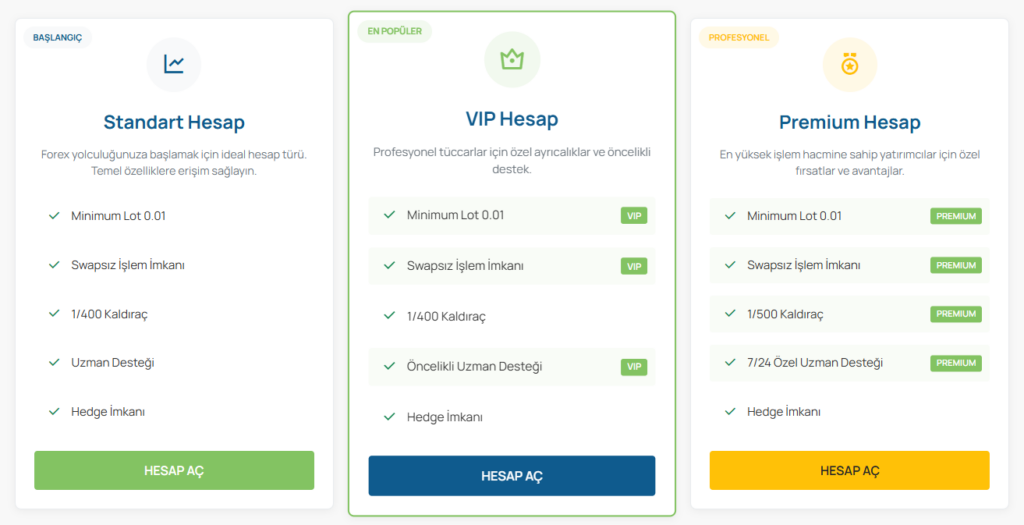Click checkmark beside Standart Swapsız İşlem İmkanı
1024x525 pixels.
pyautogui.click(x=54, y=264)
